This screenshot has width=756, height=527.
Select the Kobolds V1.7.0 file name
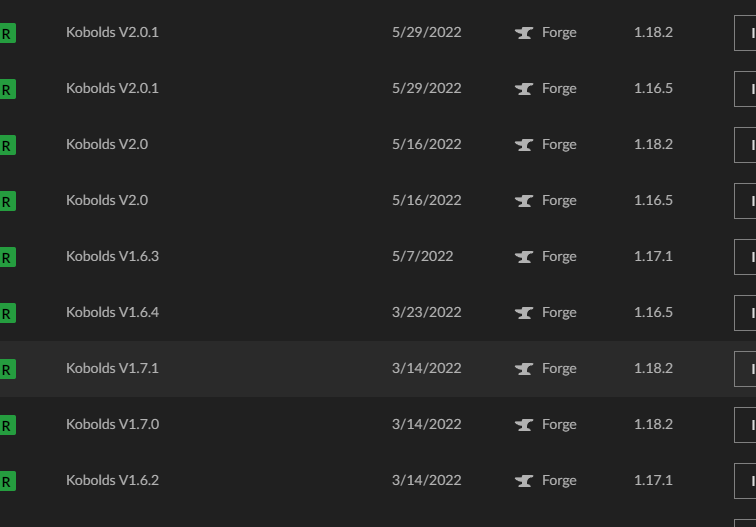112,424
